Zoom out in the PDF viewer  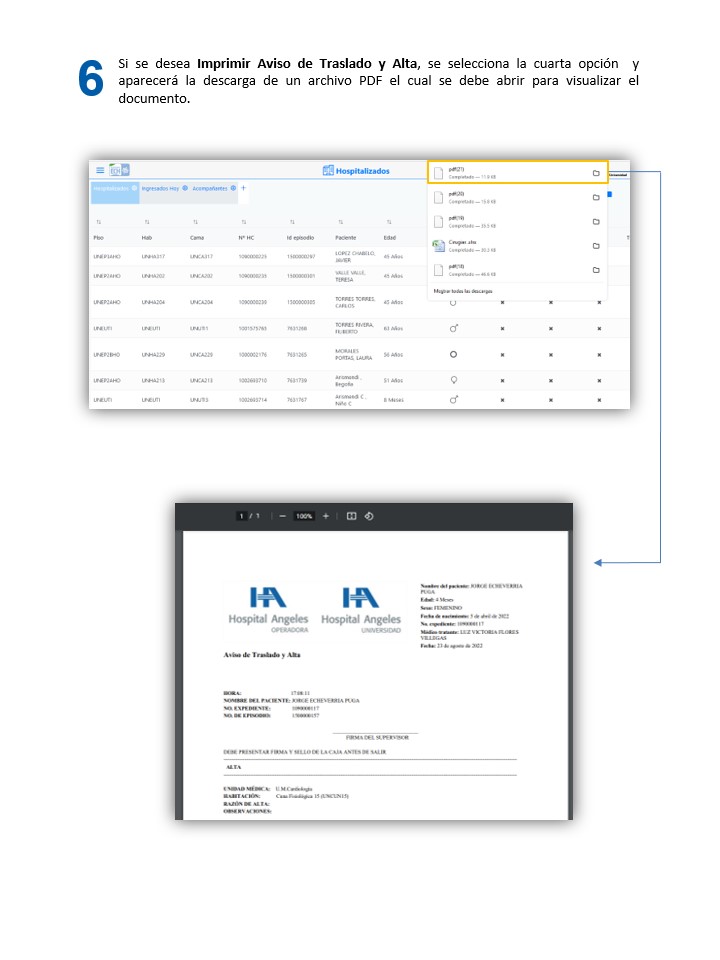click(283, 516)
